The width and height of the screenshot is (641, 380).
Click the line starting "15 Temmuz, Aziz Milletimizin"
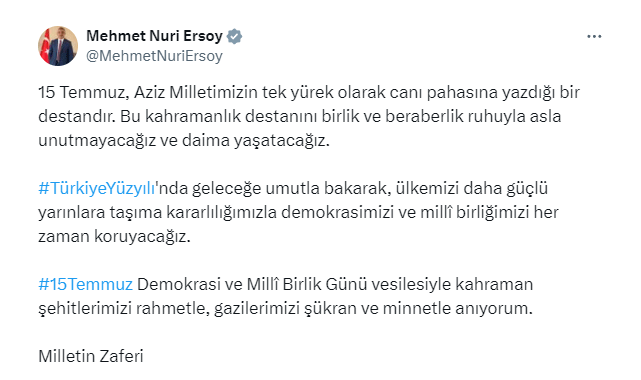click(x=309, y=93)
